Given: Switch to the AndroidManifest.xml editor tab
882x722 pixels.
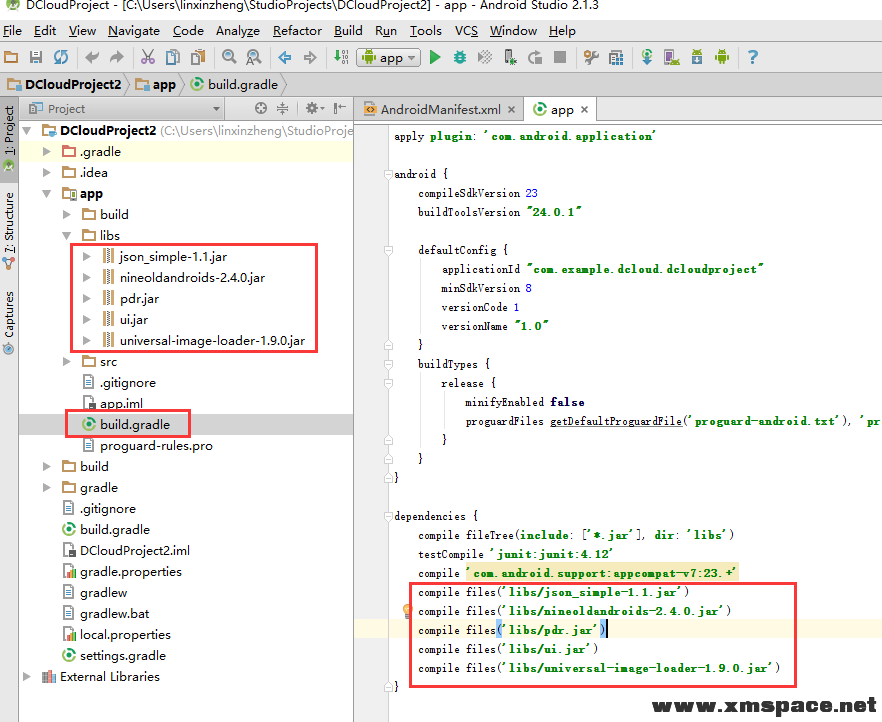Looking at the screenshot, I should (x=439, y=109).
